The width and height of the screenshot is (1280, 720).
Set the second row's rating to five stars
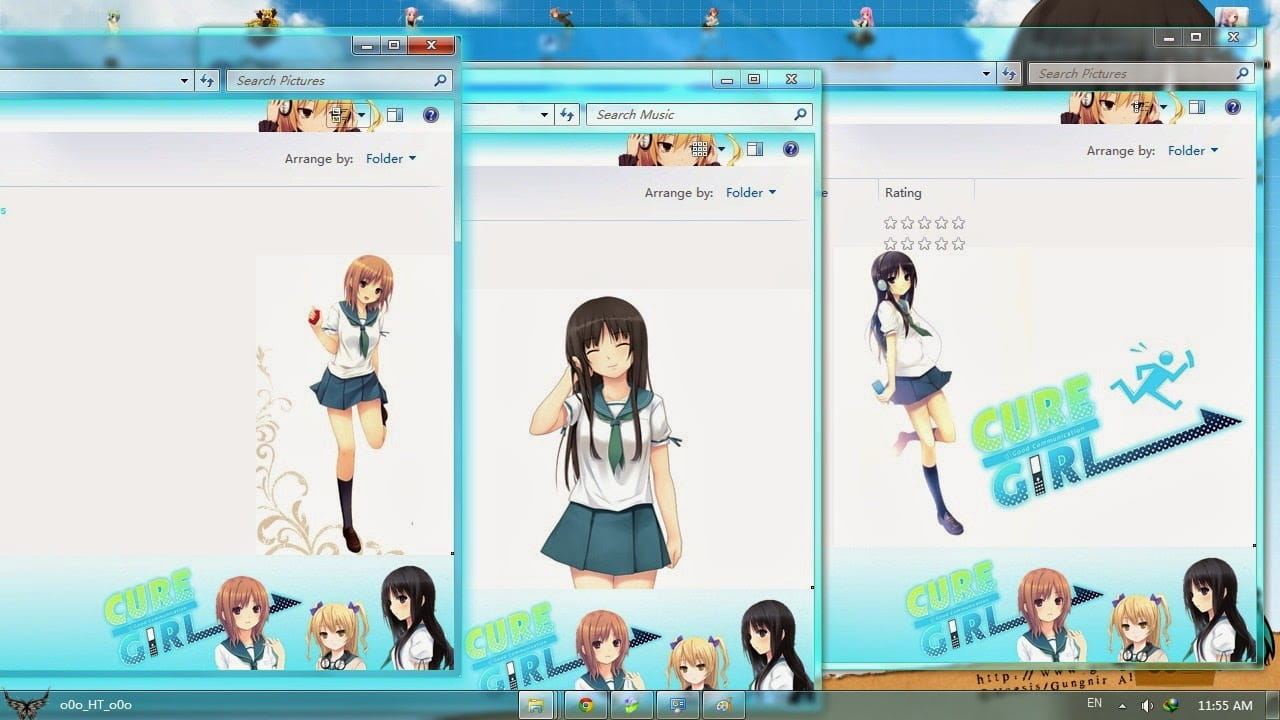tap(958, 244)
